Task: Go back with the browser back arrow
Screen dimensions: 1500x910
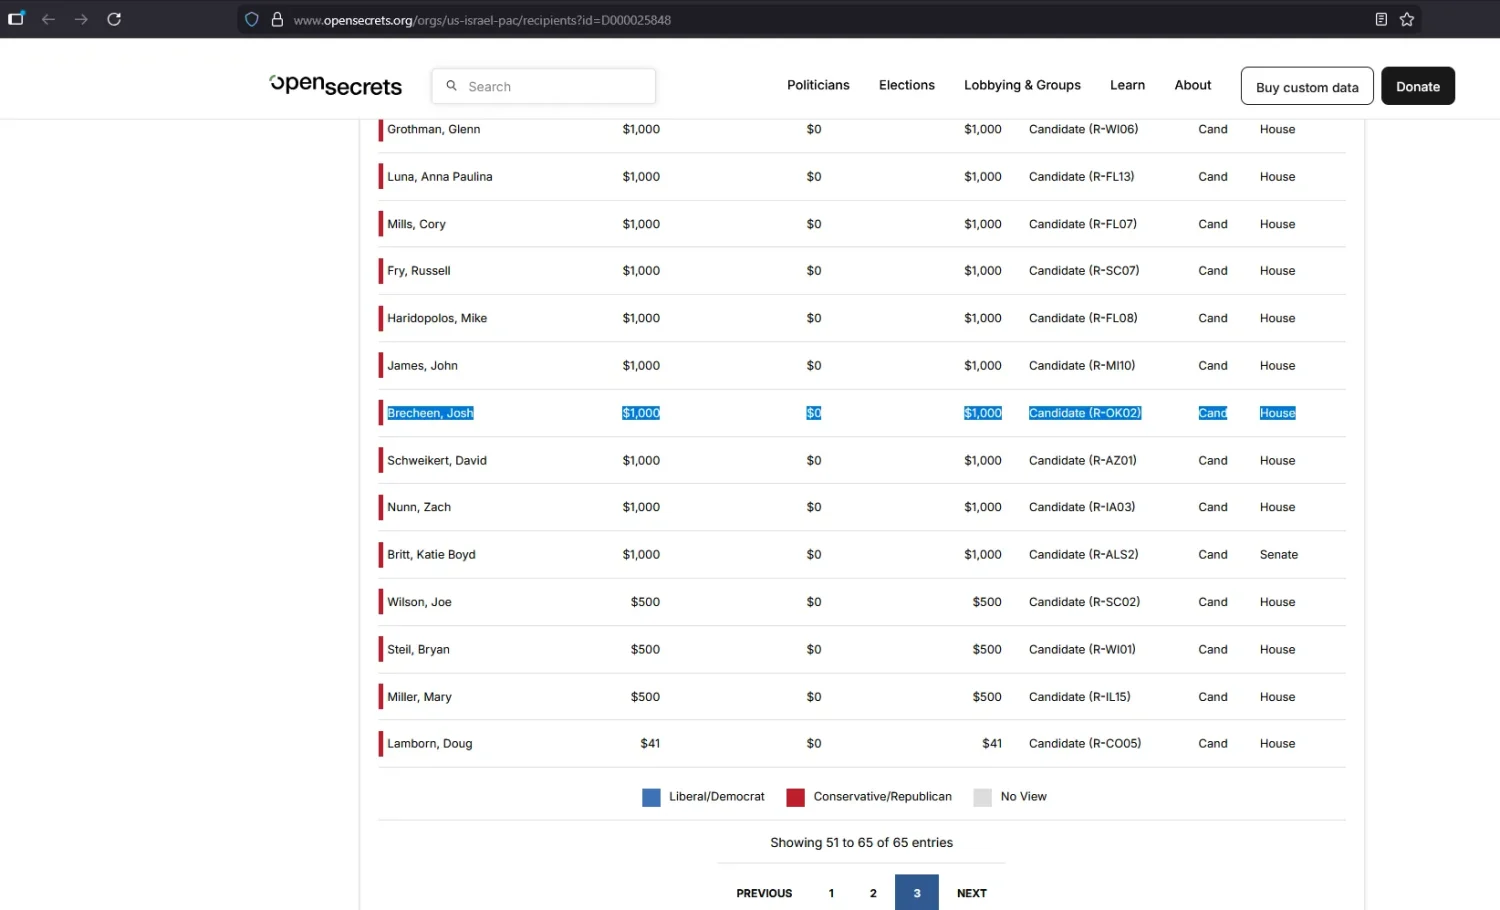Action: [48, 19]
